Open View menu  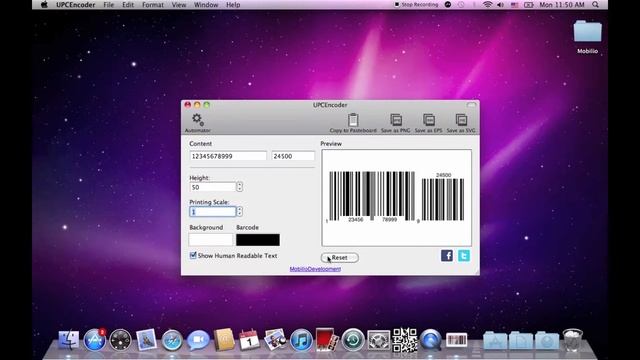pyautogui.click(x=178, y=5)
